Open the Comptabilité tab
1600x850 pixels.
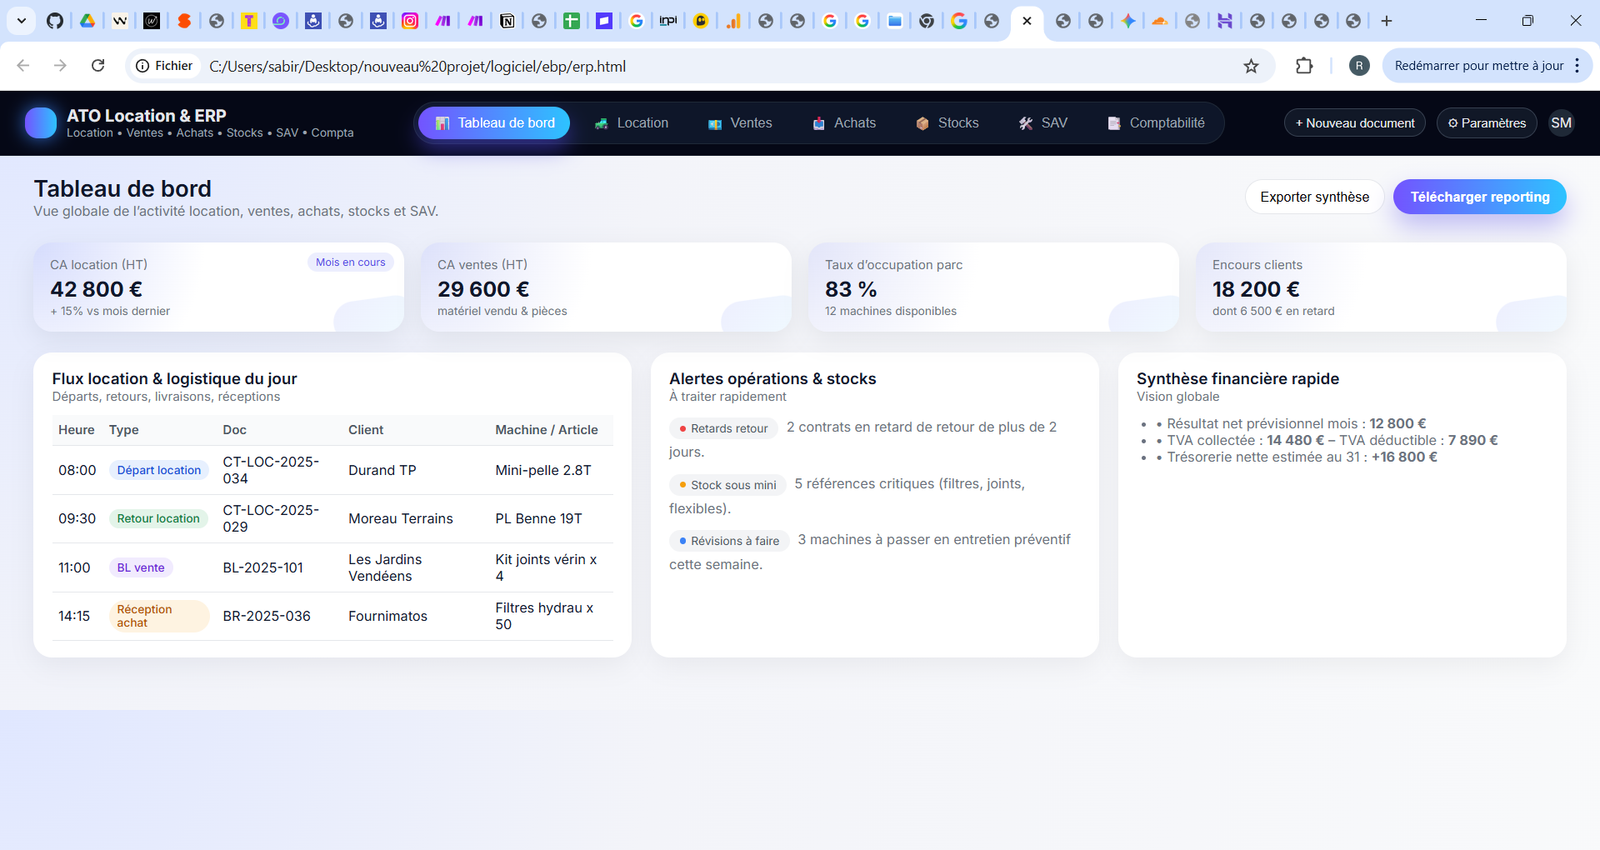[1156, 123]
